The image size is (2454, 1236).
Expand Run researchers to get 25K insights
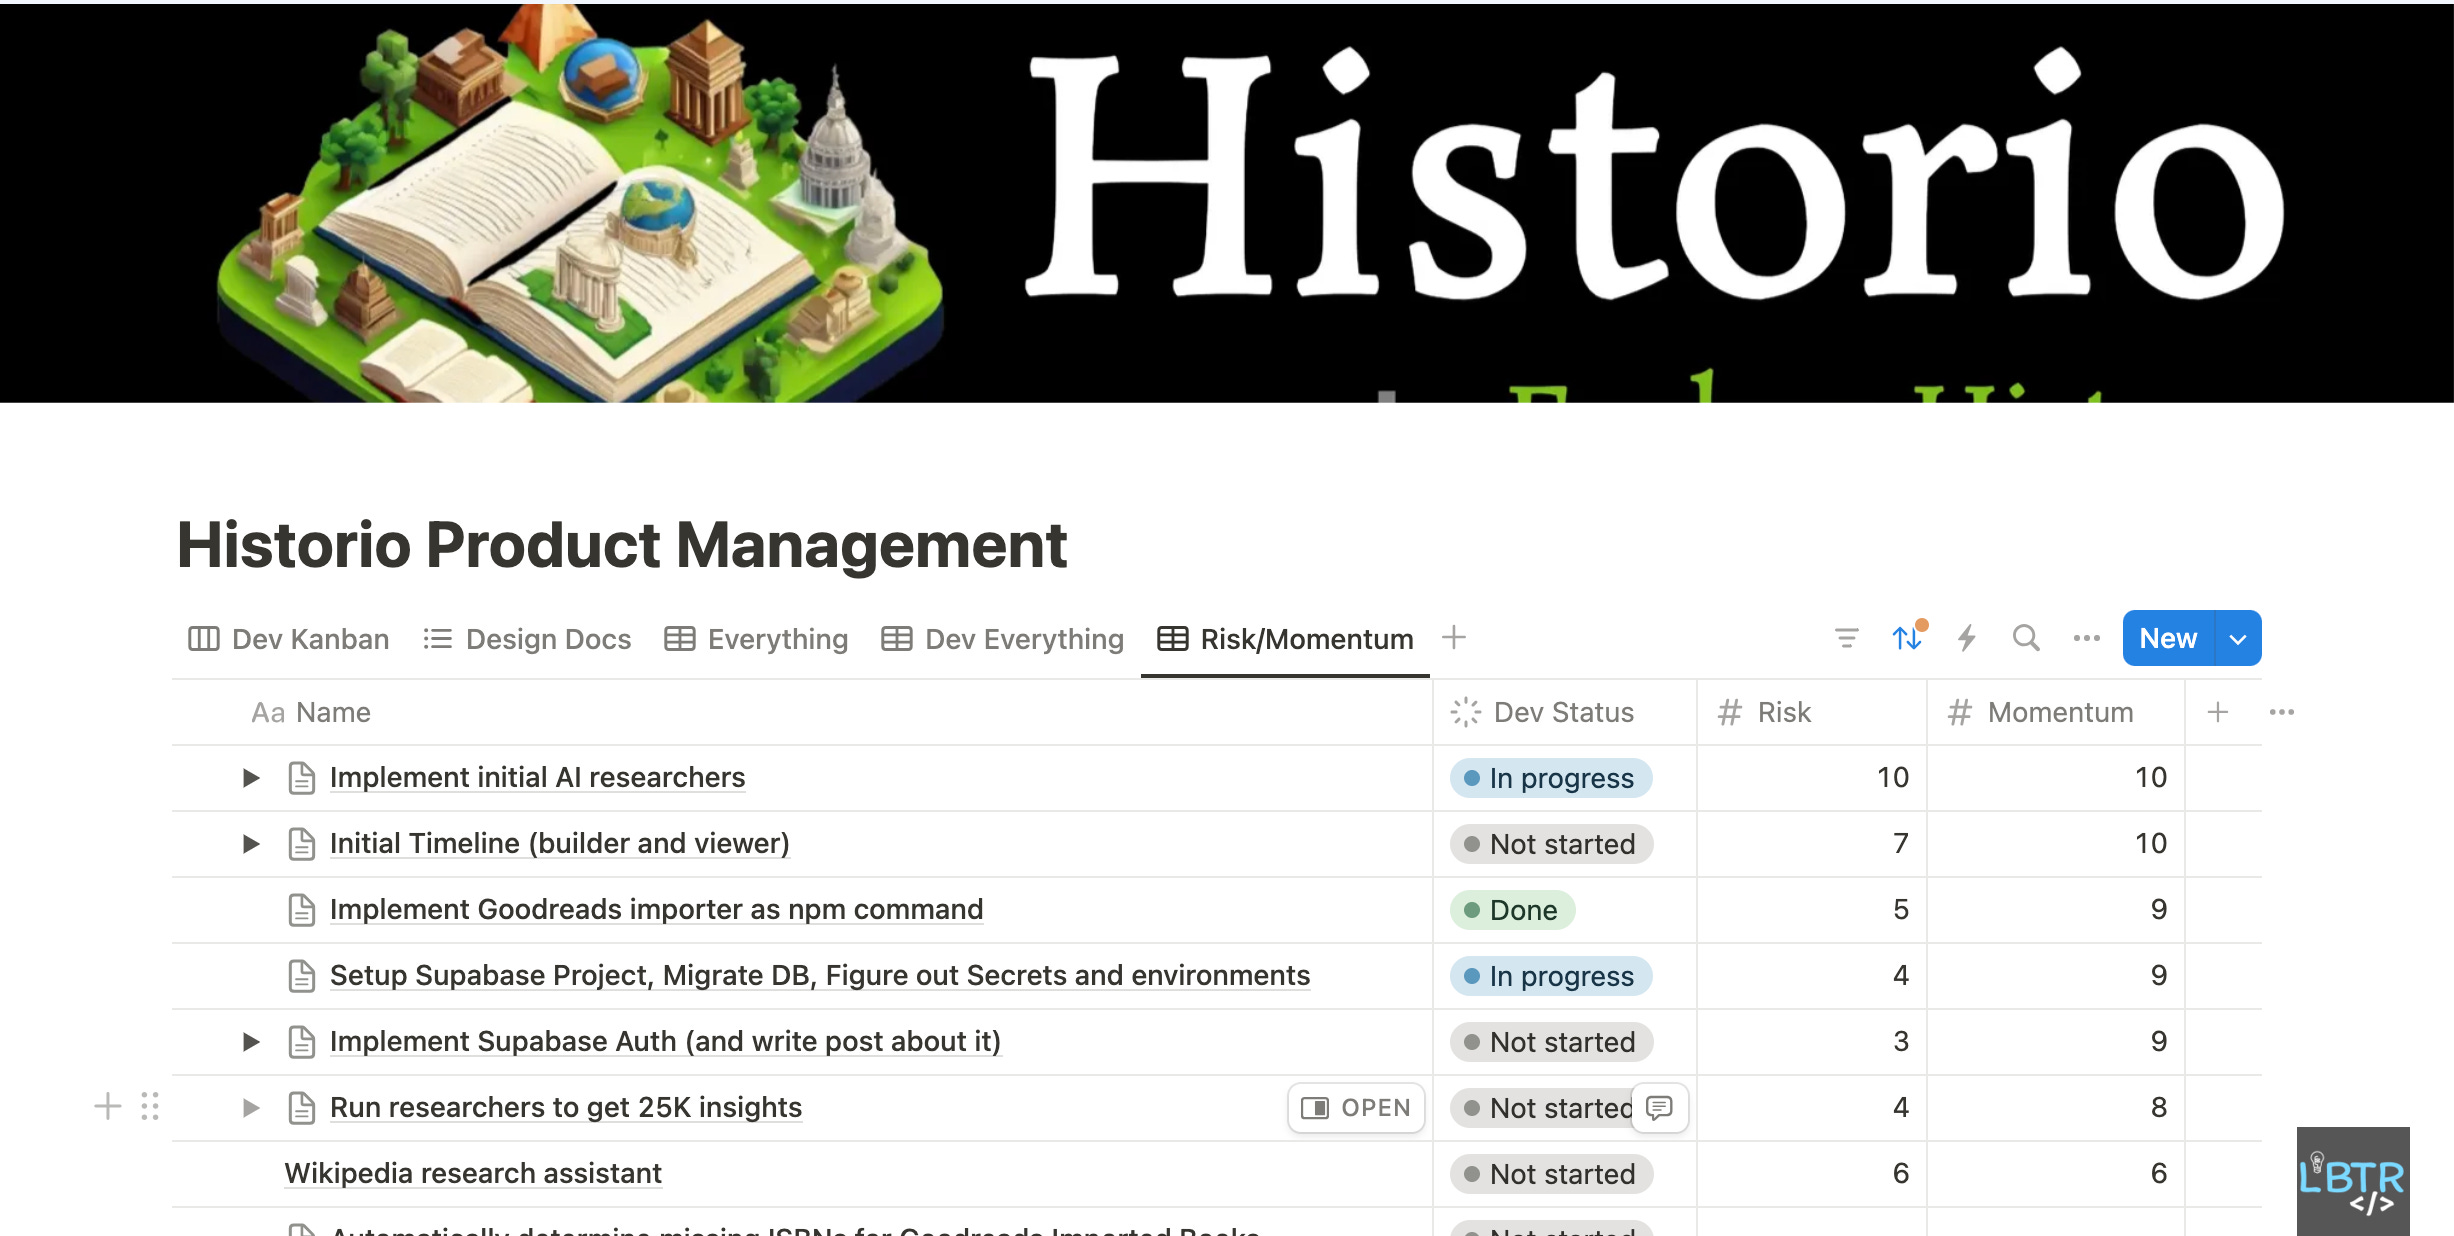(251, 1107)
